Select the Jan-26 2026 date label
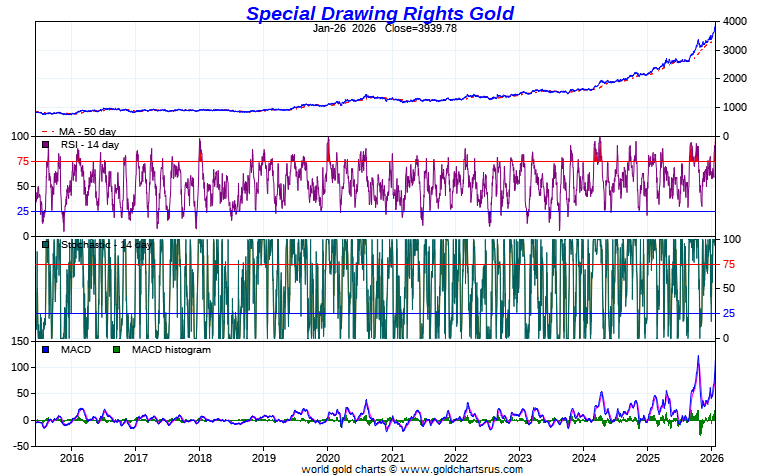The width and height of the screenshot is (760, 475). 345,28
